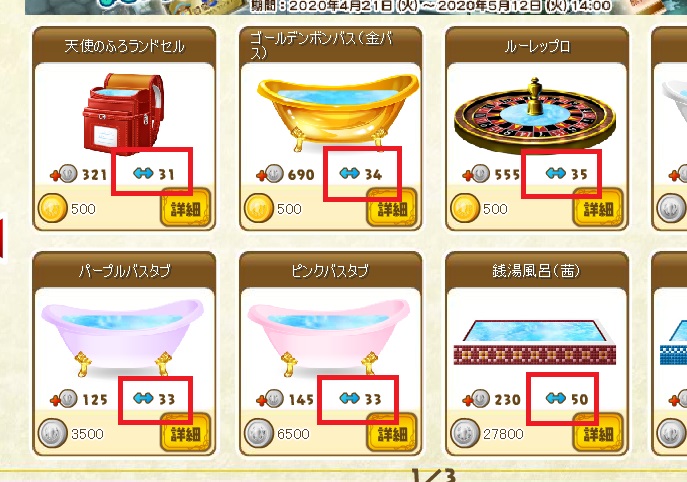The width and height of the screenshot is (687, 482).
Task: Click gold coin icon beside 天使のふろランドセル's 500
Action: click(x=53, y=208)
